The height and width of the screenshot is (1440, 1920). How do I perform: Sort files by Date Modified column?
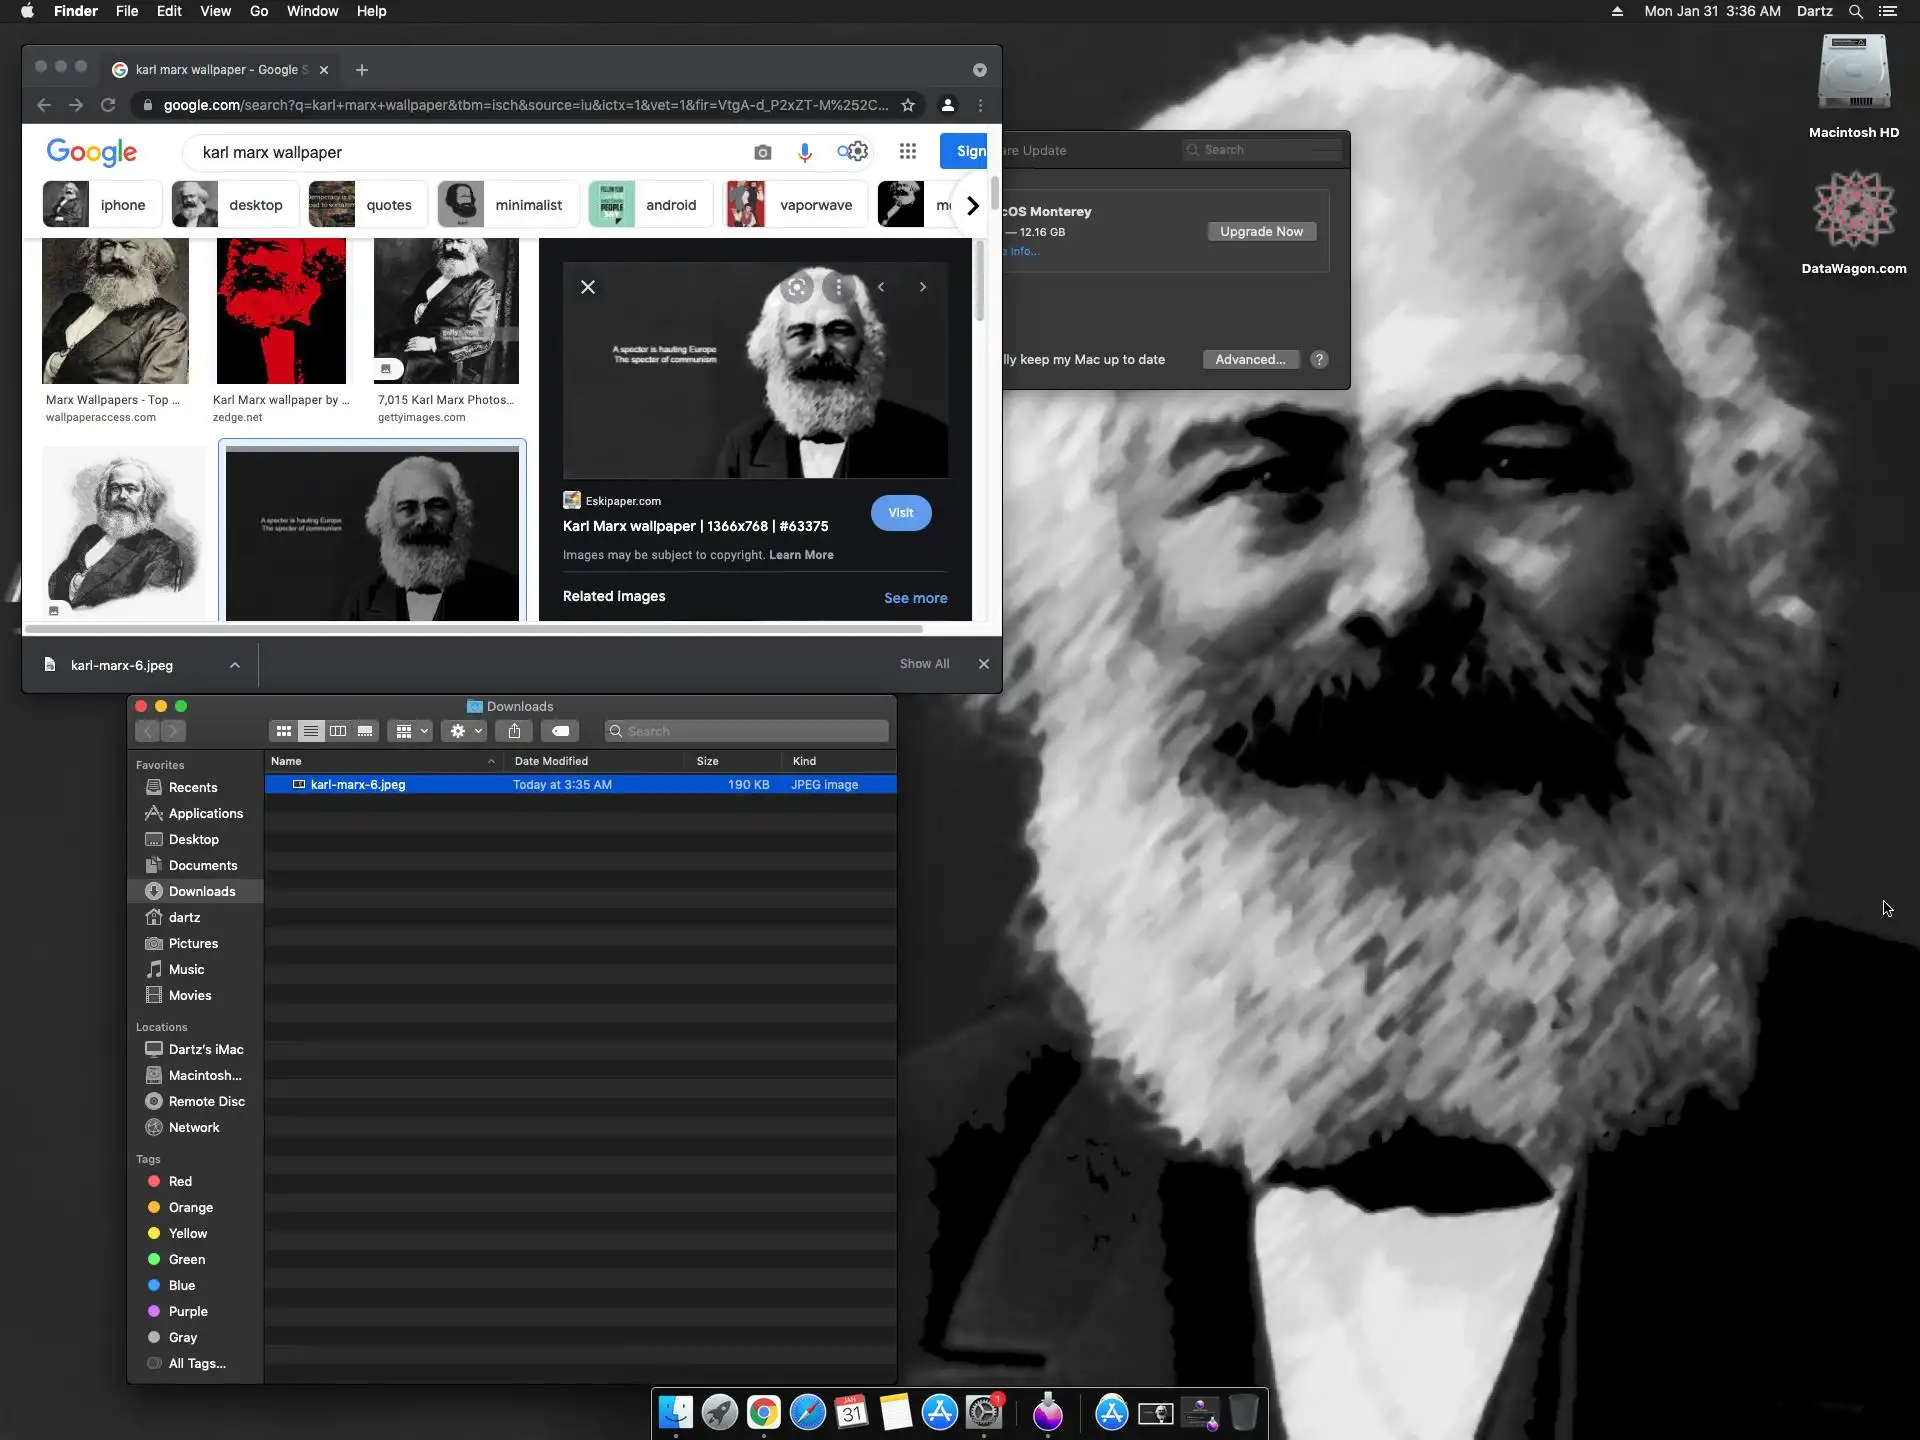point(551,761)
